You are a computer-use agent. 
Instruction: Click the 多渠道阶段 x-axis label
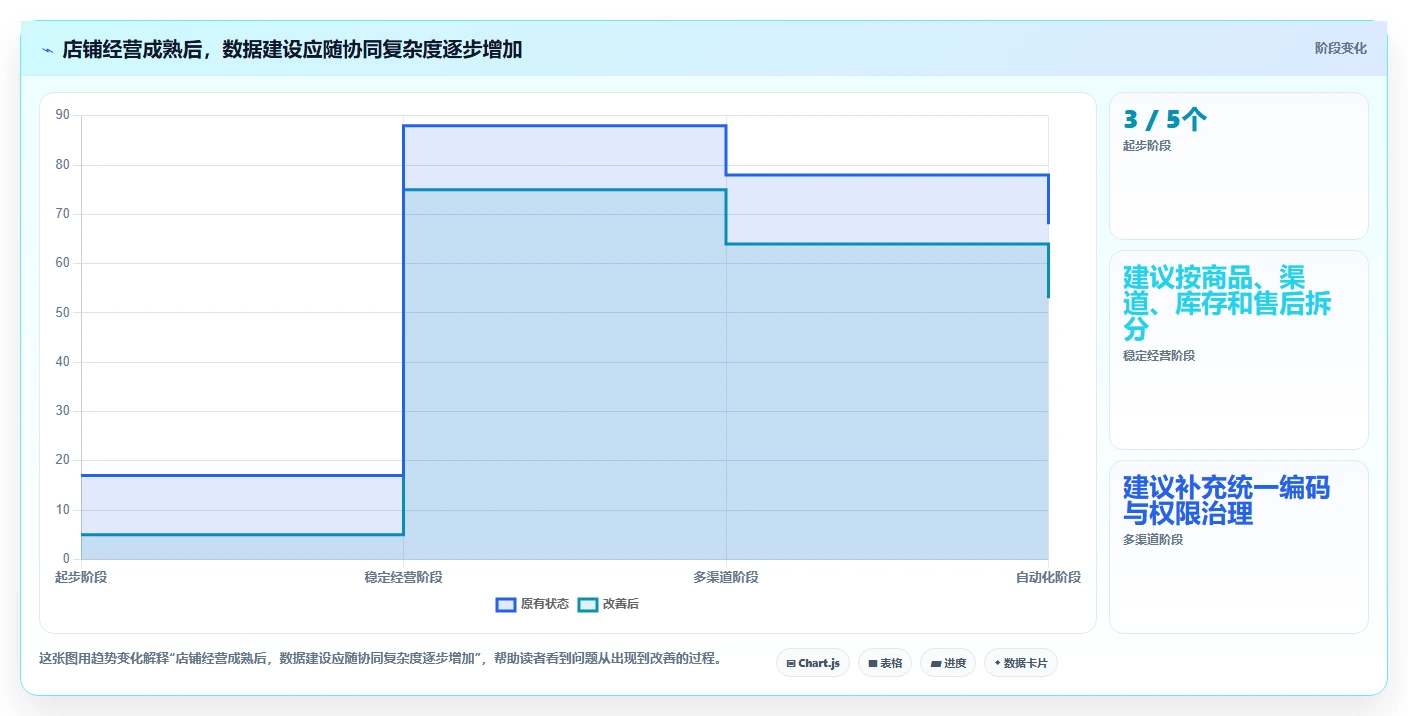726,577
